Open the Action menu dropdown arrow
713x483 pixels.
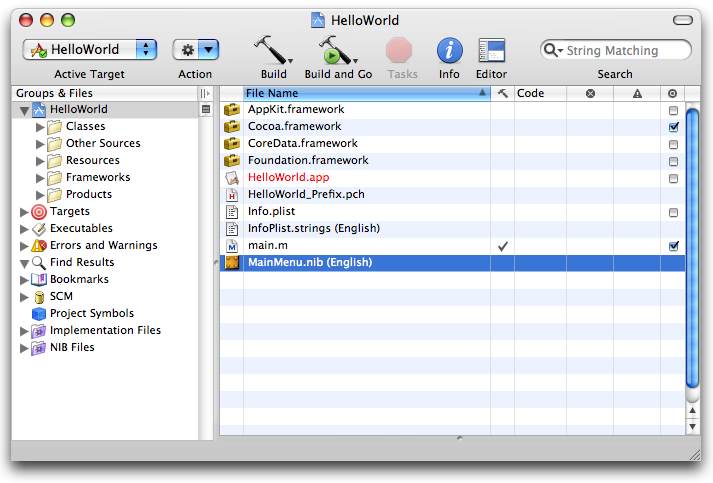coord(208,50)
